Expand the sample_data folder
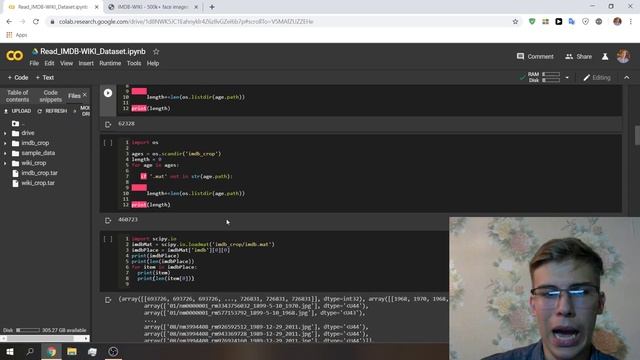The height and width of the screenshot is (360, 640). (5, 153)
